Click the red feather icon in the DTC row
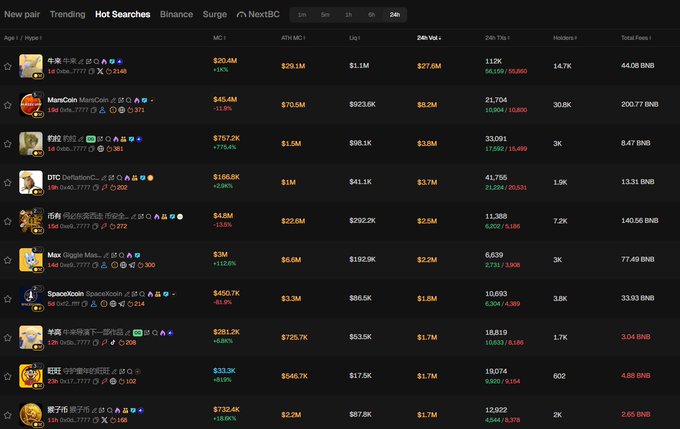 pyautogui.click(x=104, y=187)
